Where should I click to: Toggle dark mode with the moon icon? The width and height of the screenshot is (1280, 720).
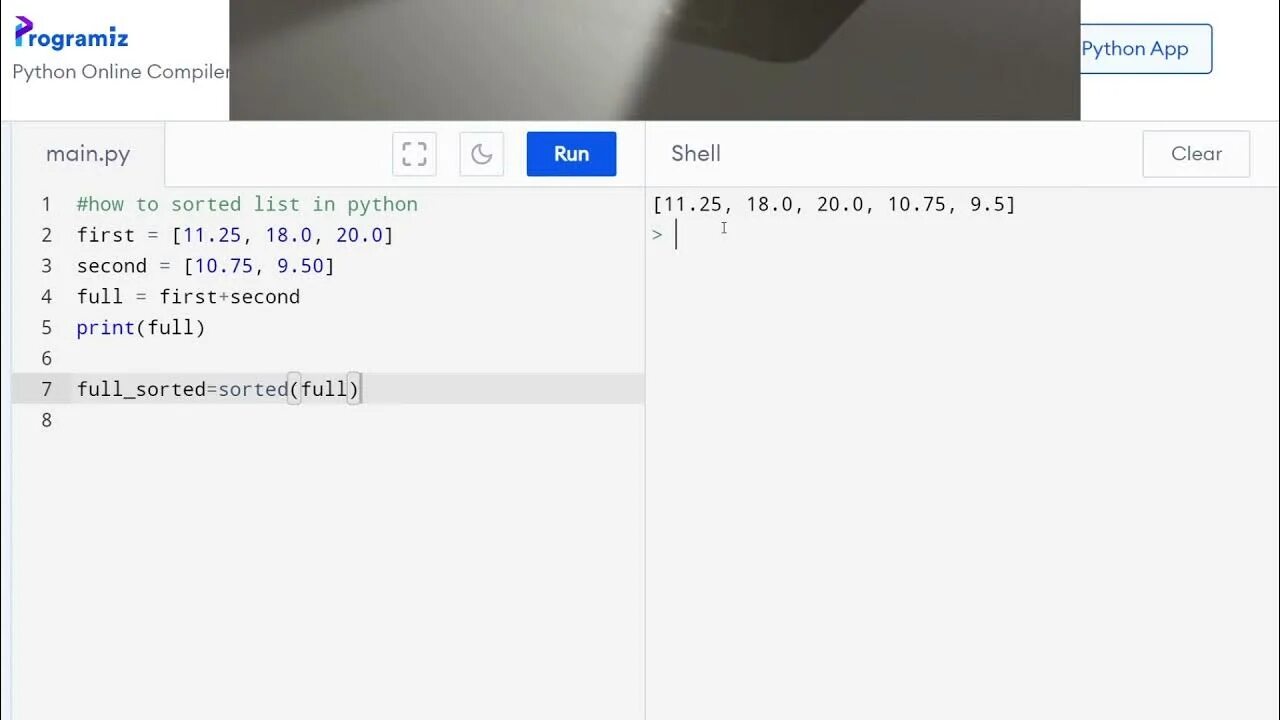481,154
